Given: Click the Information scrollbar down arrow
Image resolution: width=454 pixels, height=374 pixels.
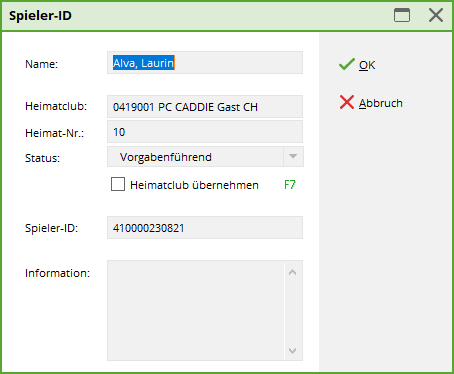Looking at the screenshot, I should click(x=293, y=351).
